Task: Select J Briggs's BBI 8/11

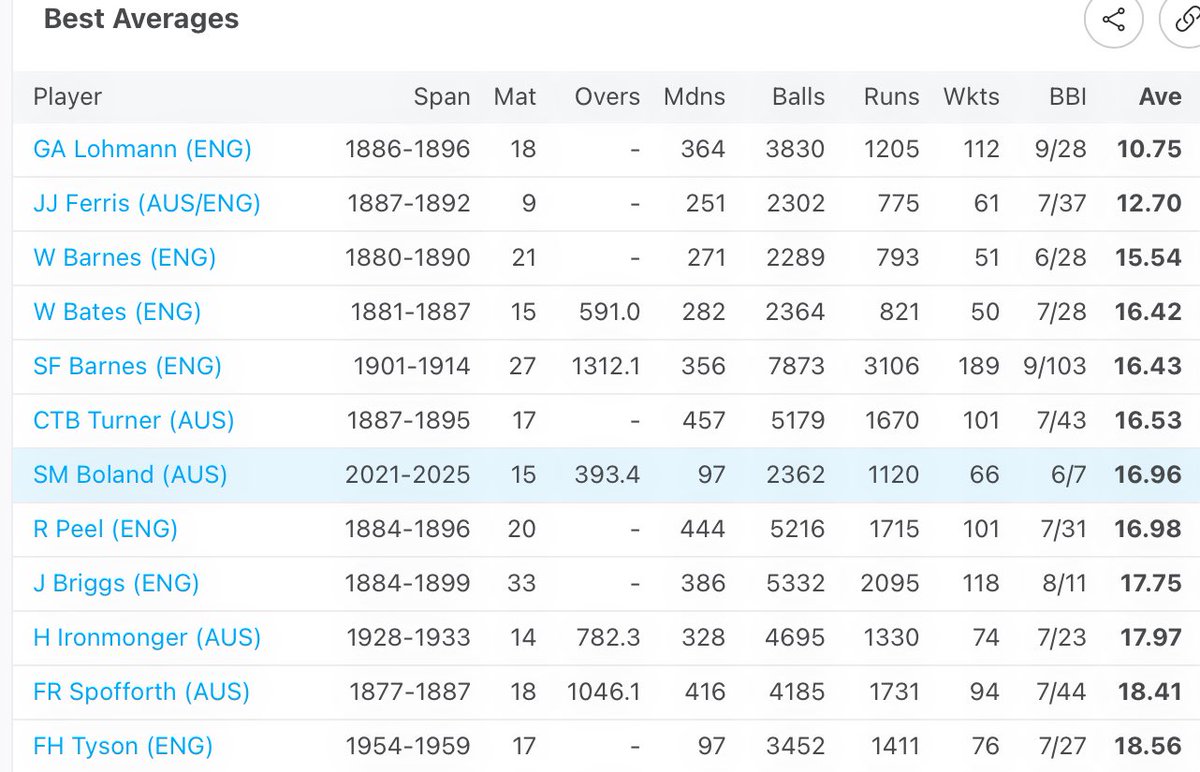Action: coord(1064,583)
